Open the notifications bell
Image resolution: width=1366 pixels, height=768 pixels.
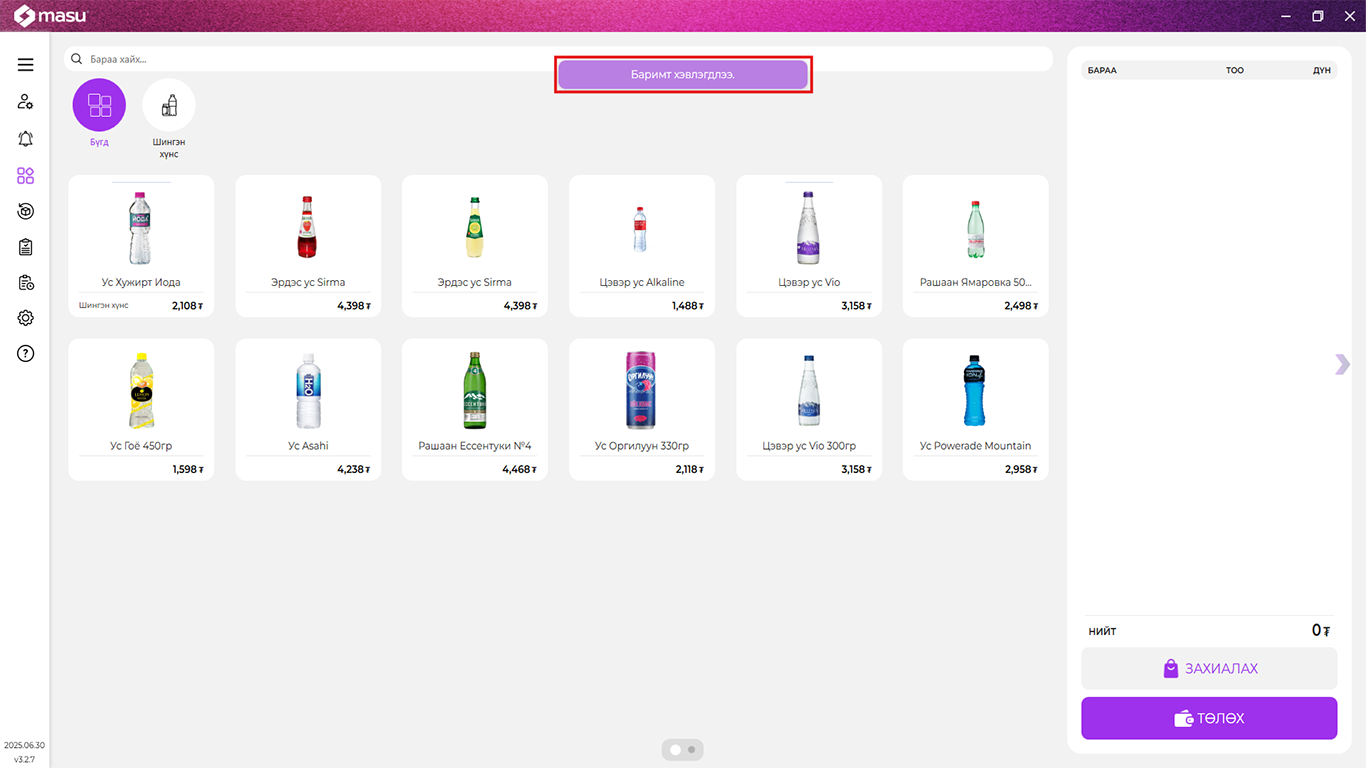click(25, 139)
